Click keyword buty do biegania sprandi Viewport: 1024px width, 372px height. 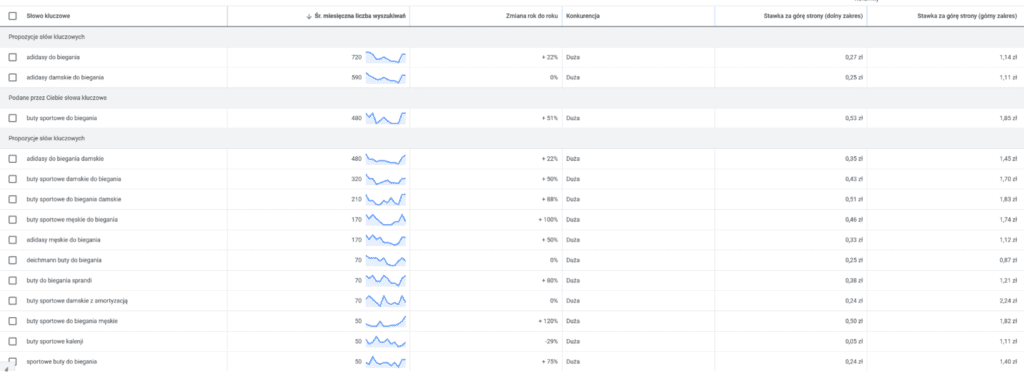coord(59,281)
